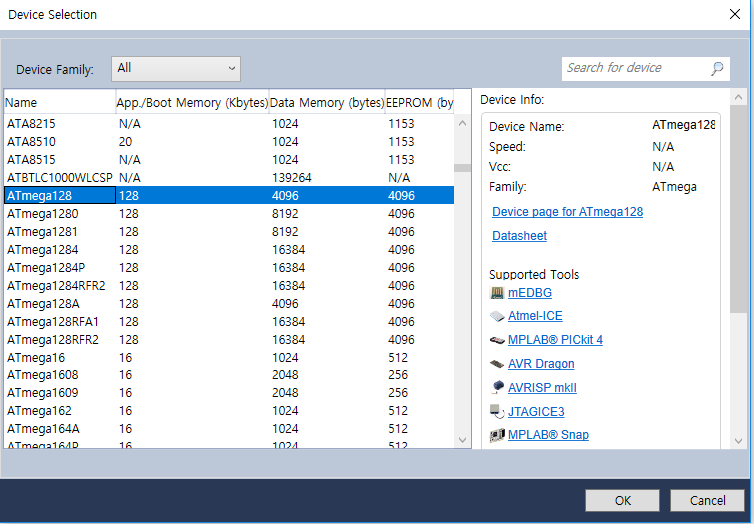Sort by EEPROM column header
Viewport: 754px width, 524px height.
click(x=419, y=102)
